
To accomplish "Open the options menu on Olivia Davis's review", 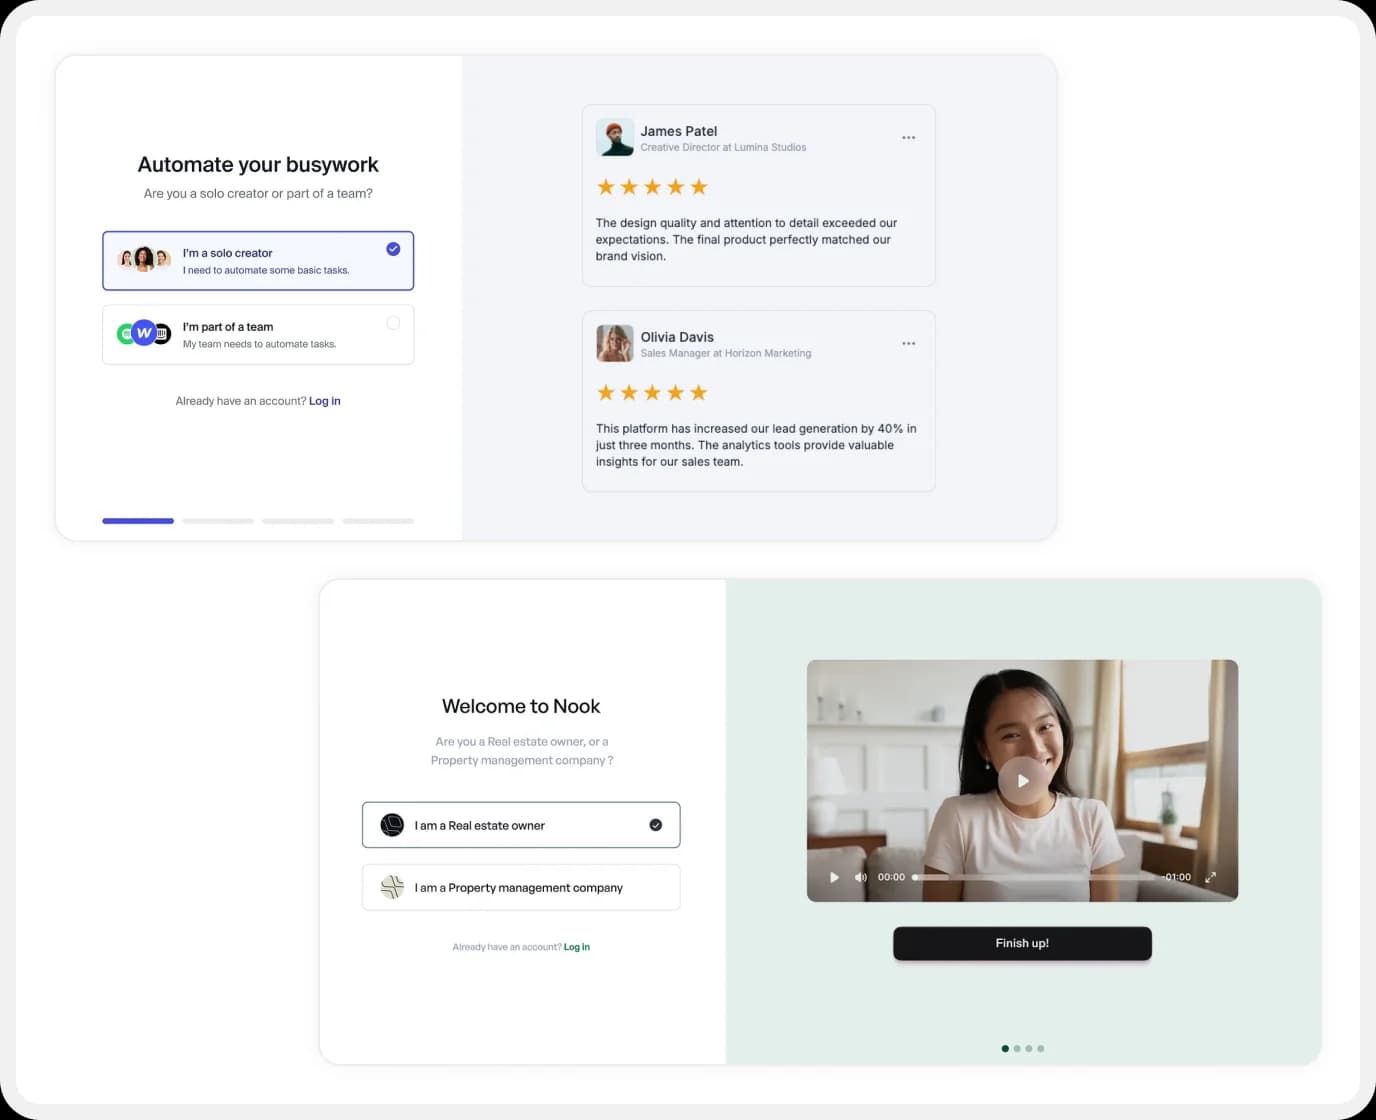I will click(908, 343).
